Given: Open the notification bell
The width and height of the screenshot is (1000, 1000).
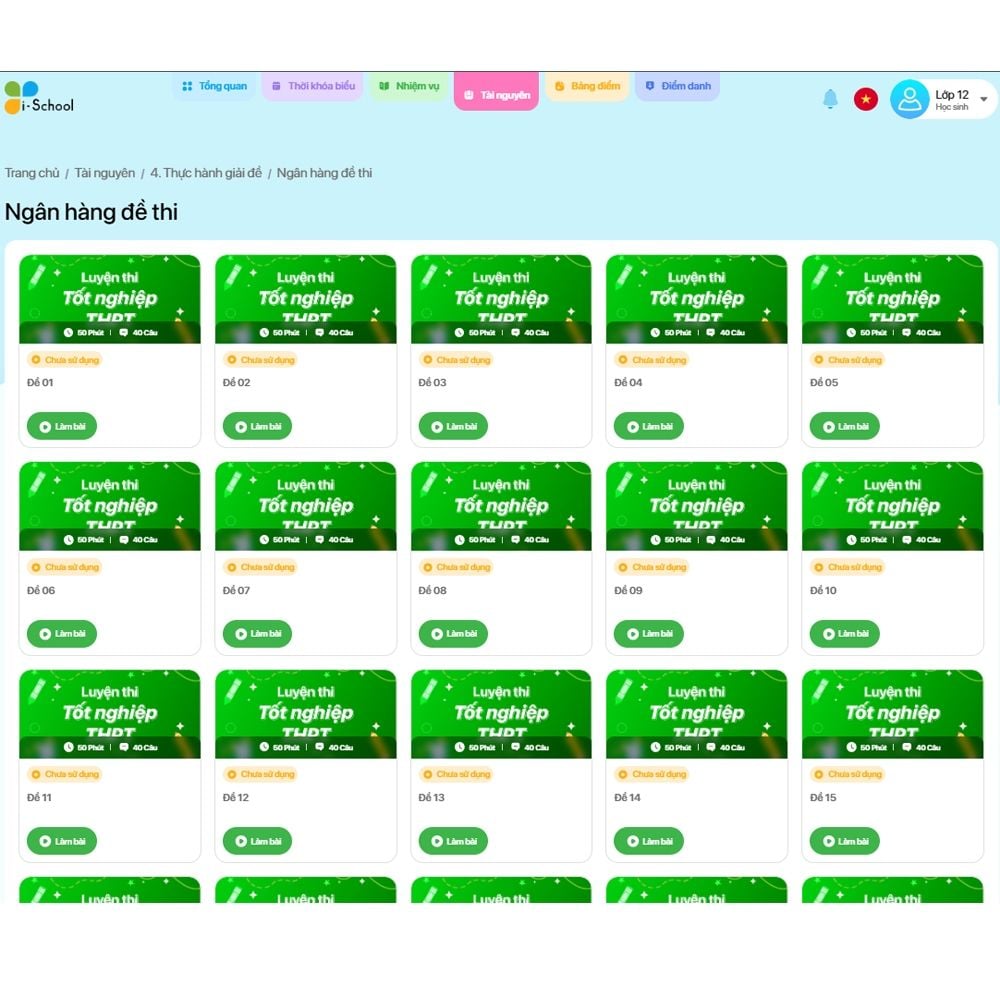Looking at the screenshot, I should click(x=830, y=99).
